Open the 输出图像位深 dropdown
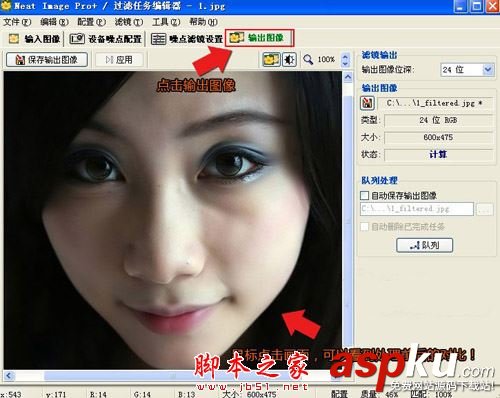Screen dimensions: 500x398 point(488,70)
